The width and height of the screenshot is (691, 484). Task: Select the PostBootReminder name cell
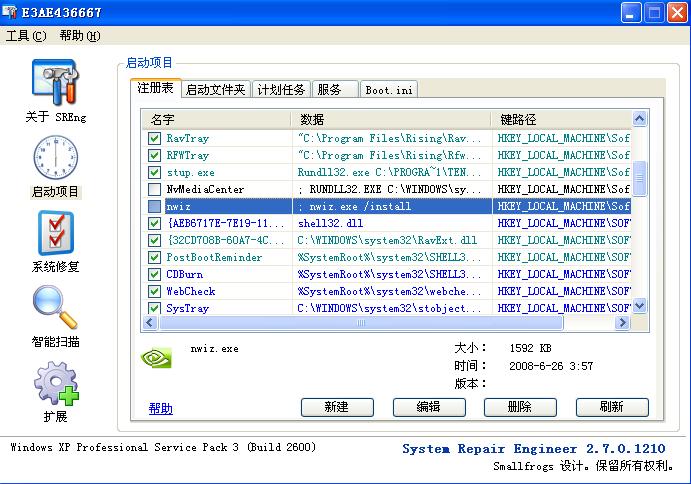214,257
